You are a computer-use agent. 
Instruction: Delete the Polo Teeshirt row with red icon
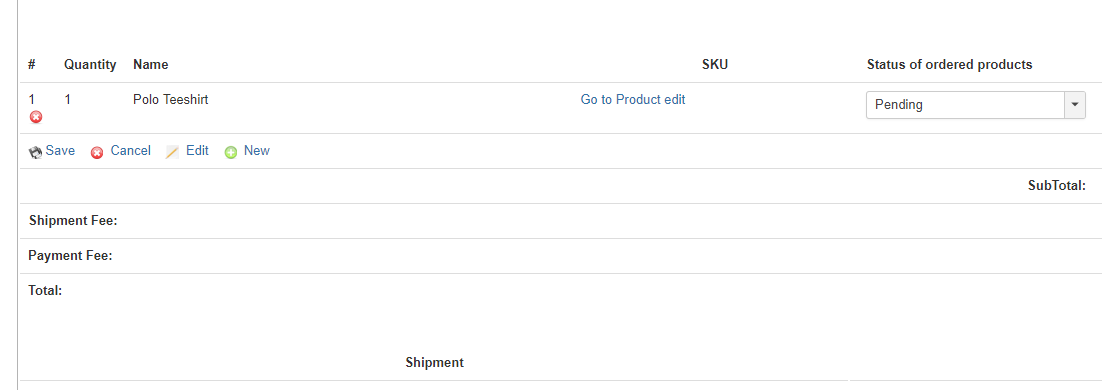click(x=36, y=117)
